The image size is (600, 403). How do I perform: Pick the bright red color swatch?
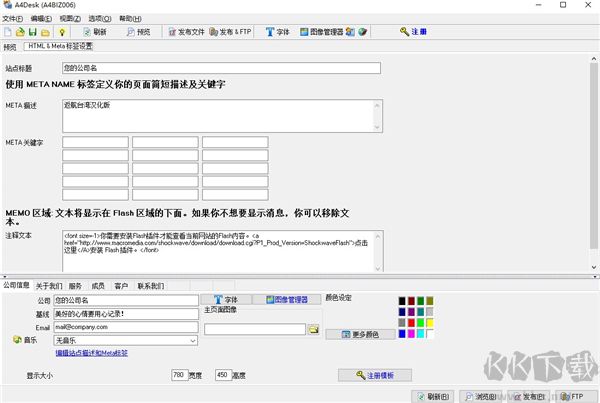tap(411, 323)
